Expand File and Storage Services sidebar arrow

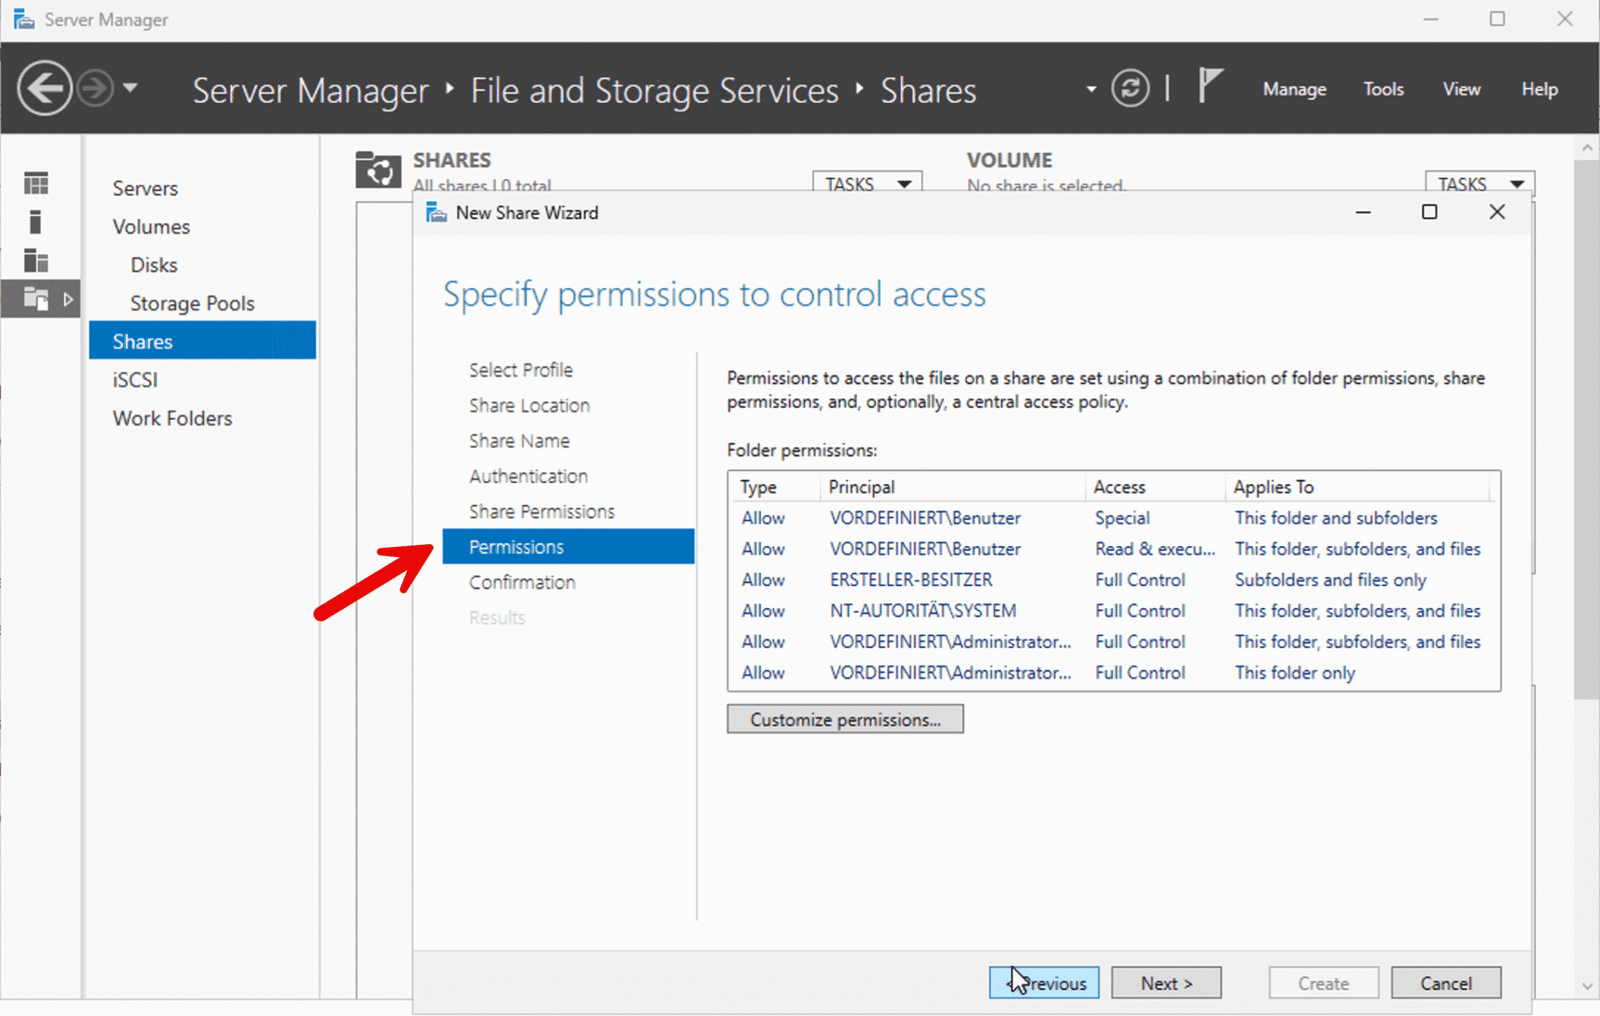(69, 299)
